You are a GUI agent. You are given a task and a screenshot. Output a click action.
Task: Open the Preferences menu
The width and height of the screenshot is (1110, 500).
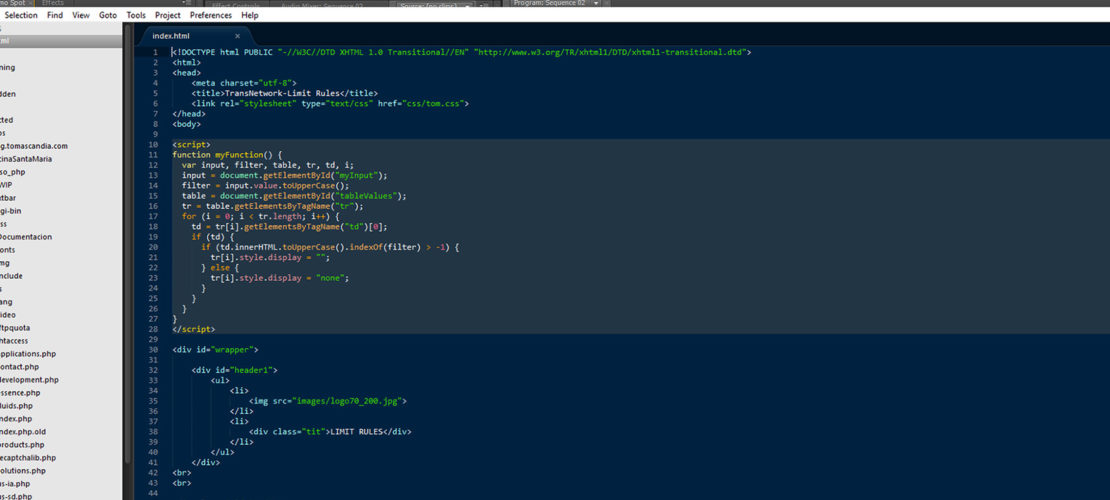[x=210, y=15]
